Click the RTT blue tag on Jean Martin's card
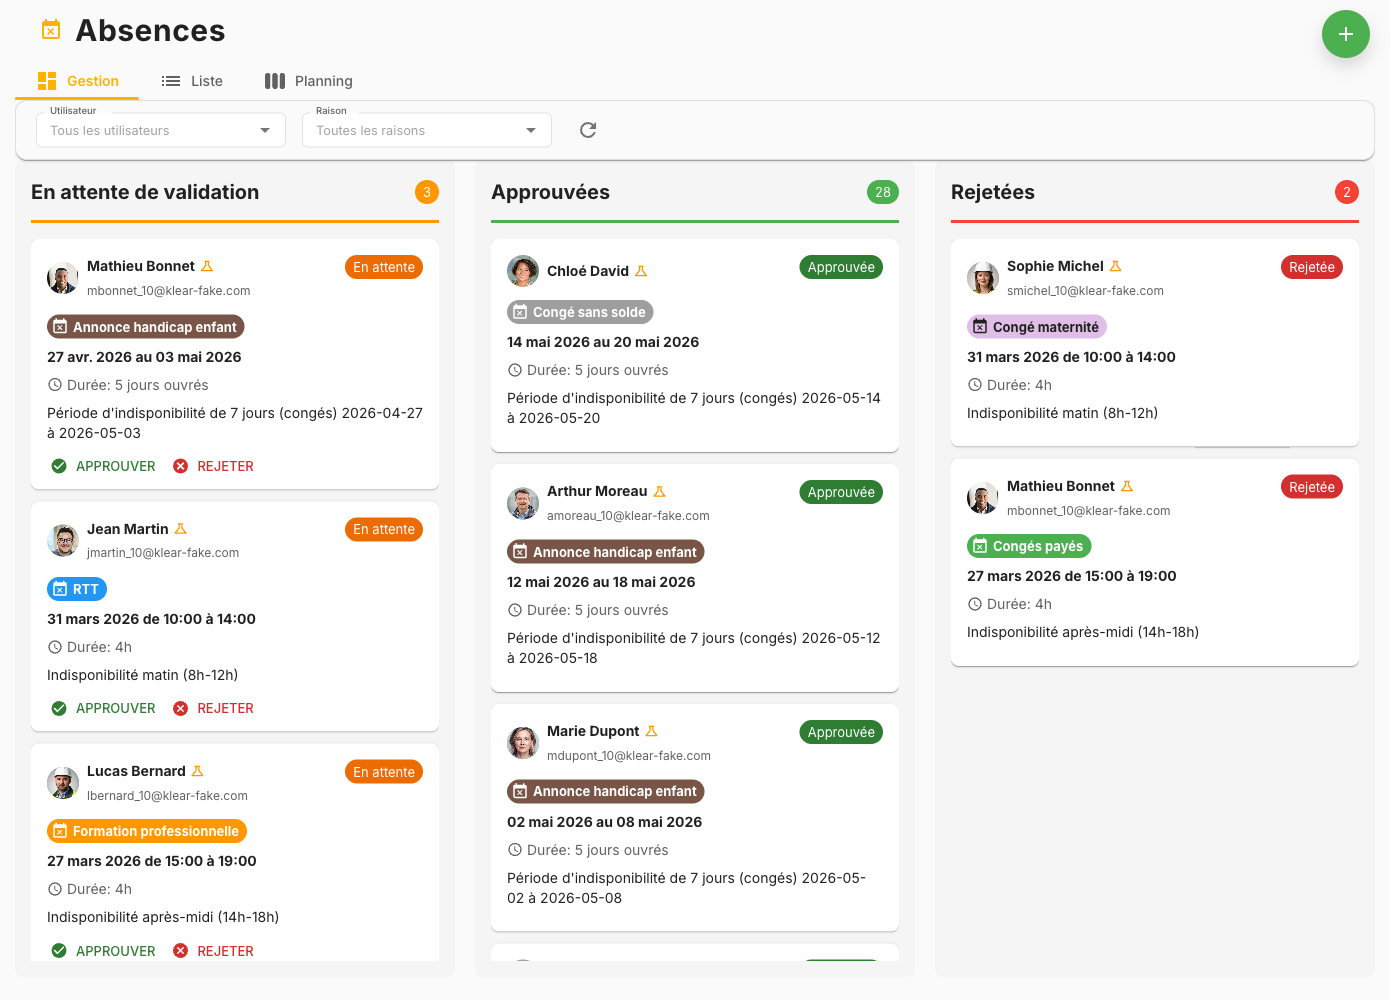Viewport: 1390px width, 1000px height. pyautogui.click(x=77, y=589)
